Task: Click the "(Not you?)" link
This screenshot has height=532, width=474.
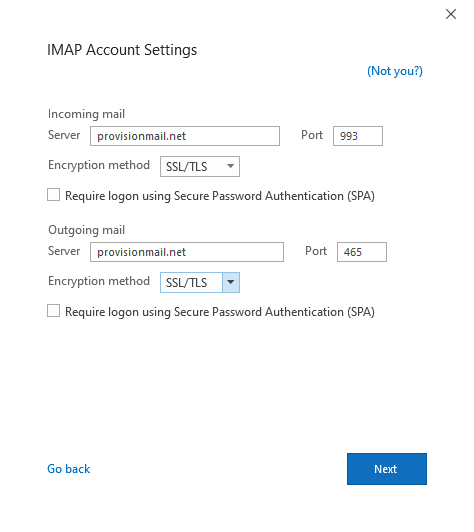Action: (x=395, y=71)
